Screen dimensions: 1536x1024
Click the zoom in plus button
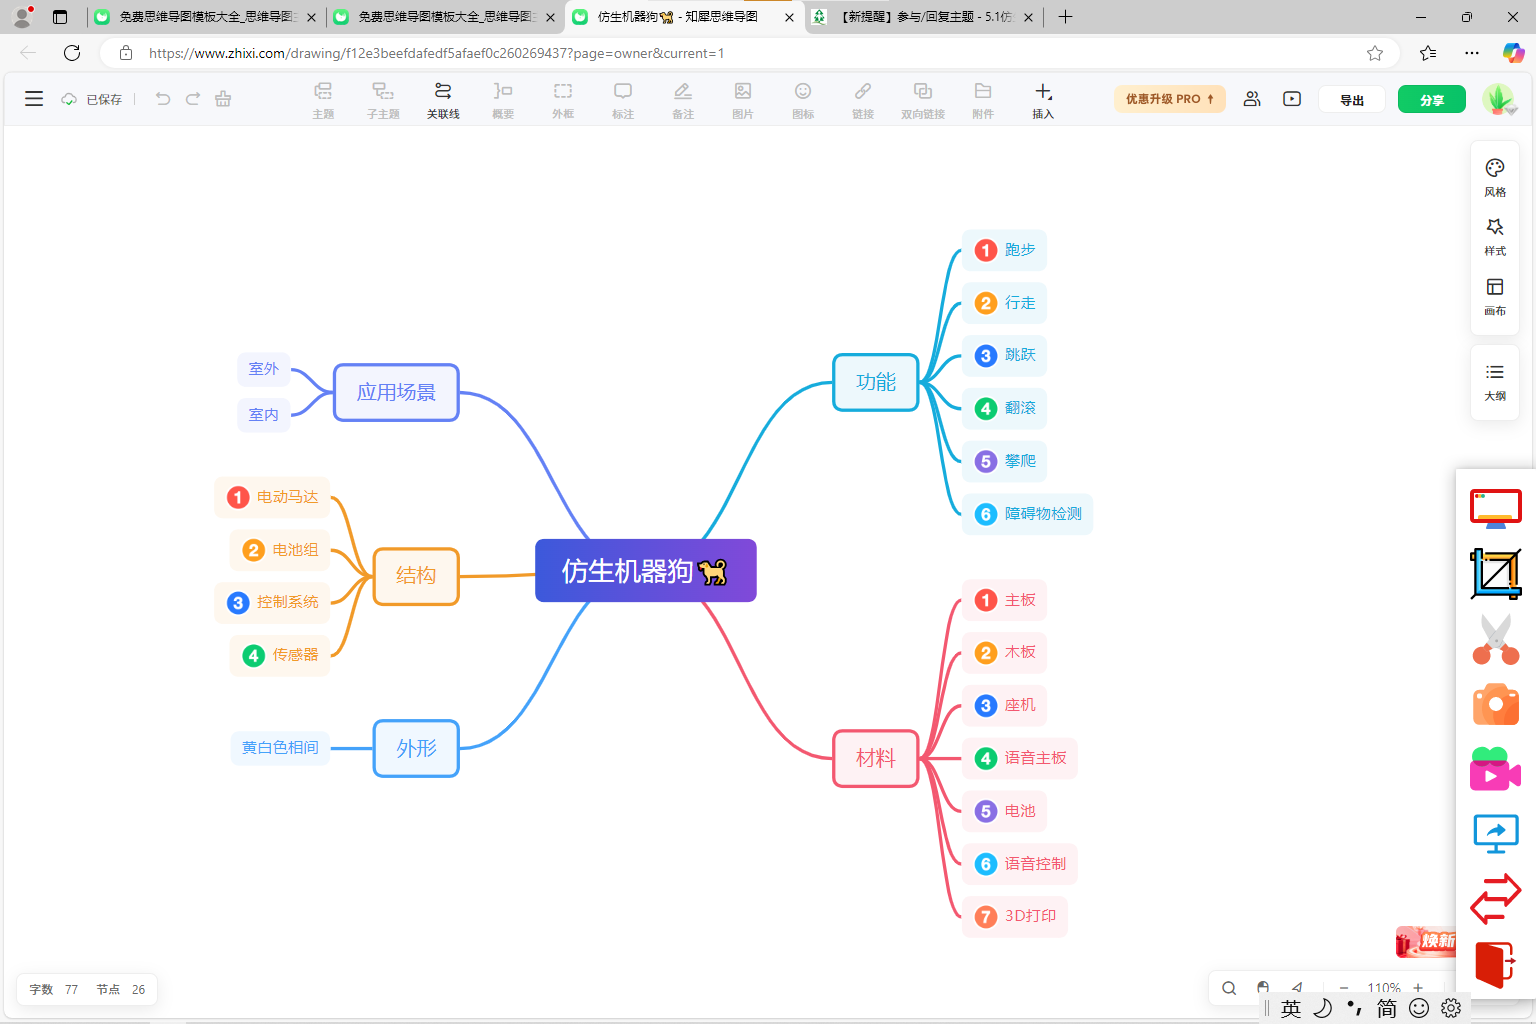tap(1418, 988)
